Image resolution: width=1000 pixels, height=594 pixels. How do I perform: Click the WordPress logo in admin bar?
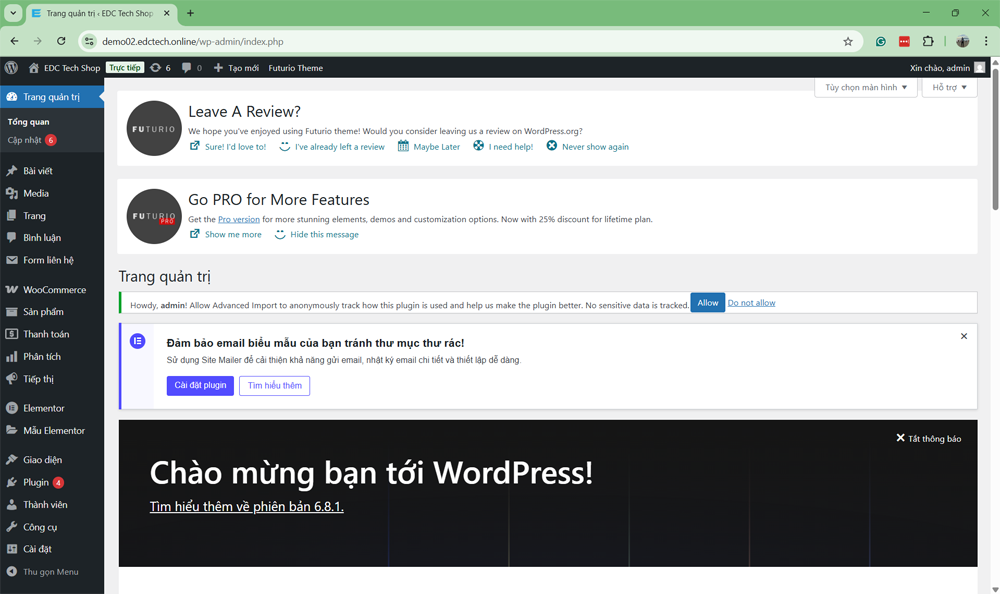click(11, 68)
